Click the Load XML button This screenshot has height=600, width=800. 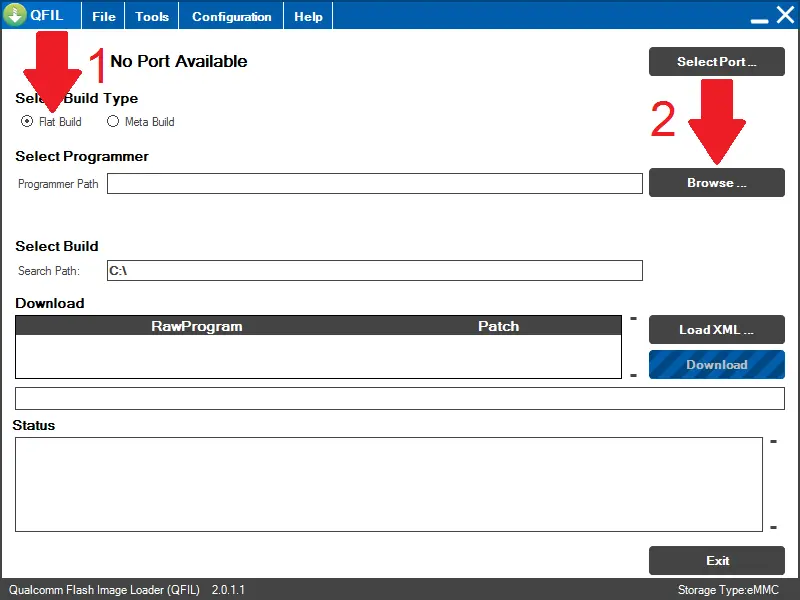click(x=716, y=330)
